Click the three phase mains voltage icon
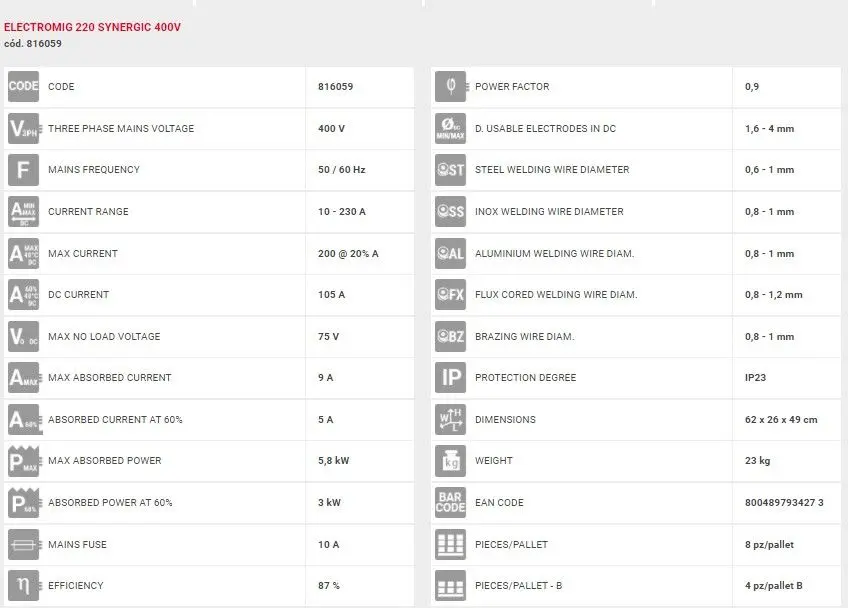This screenshot has width=848, height=608. click(x=23, y=129)
